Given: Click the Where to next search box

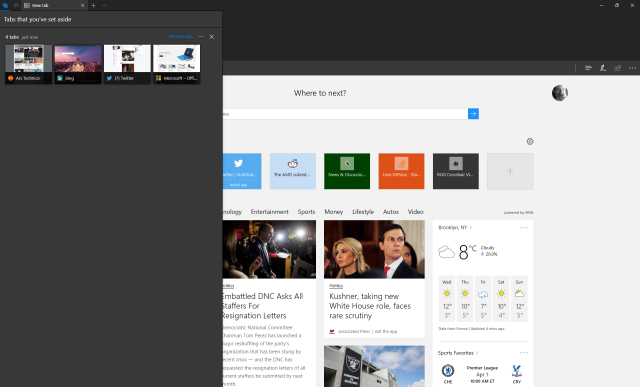Looking at the screenshot, I should (345, 114).
